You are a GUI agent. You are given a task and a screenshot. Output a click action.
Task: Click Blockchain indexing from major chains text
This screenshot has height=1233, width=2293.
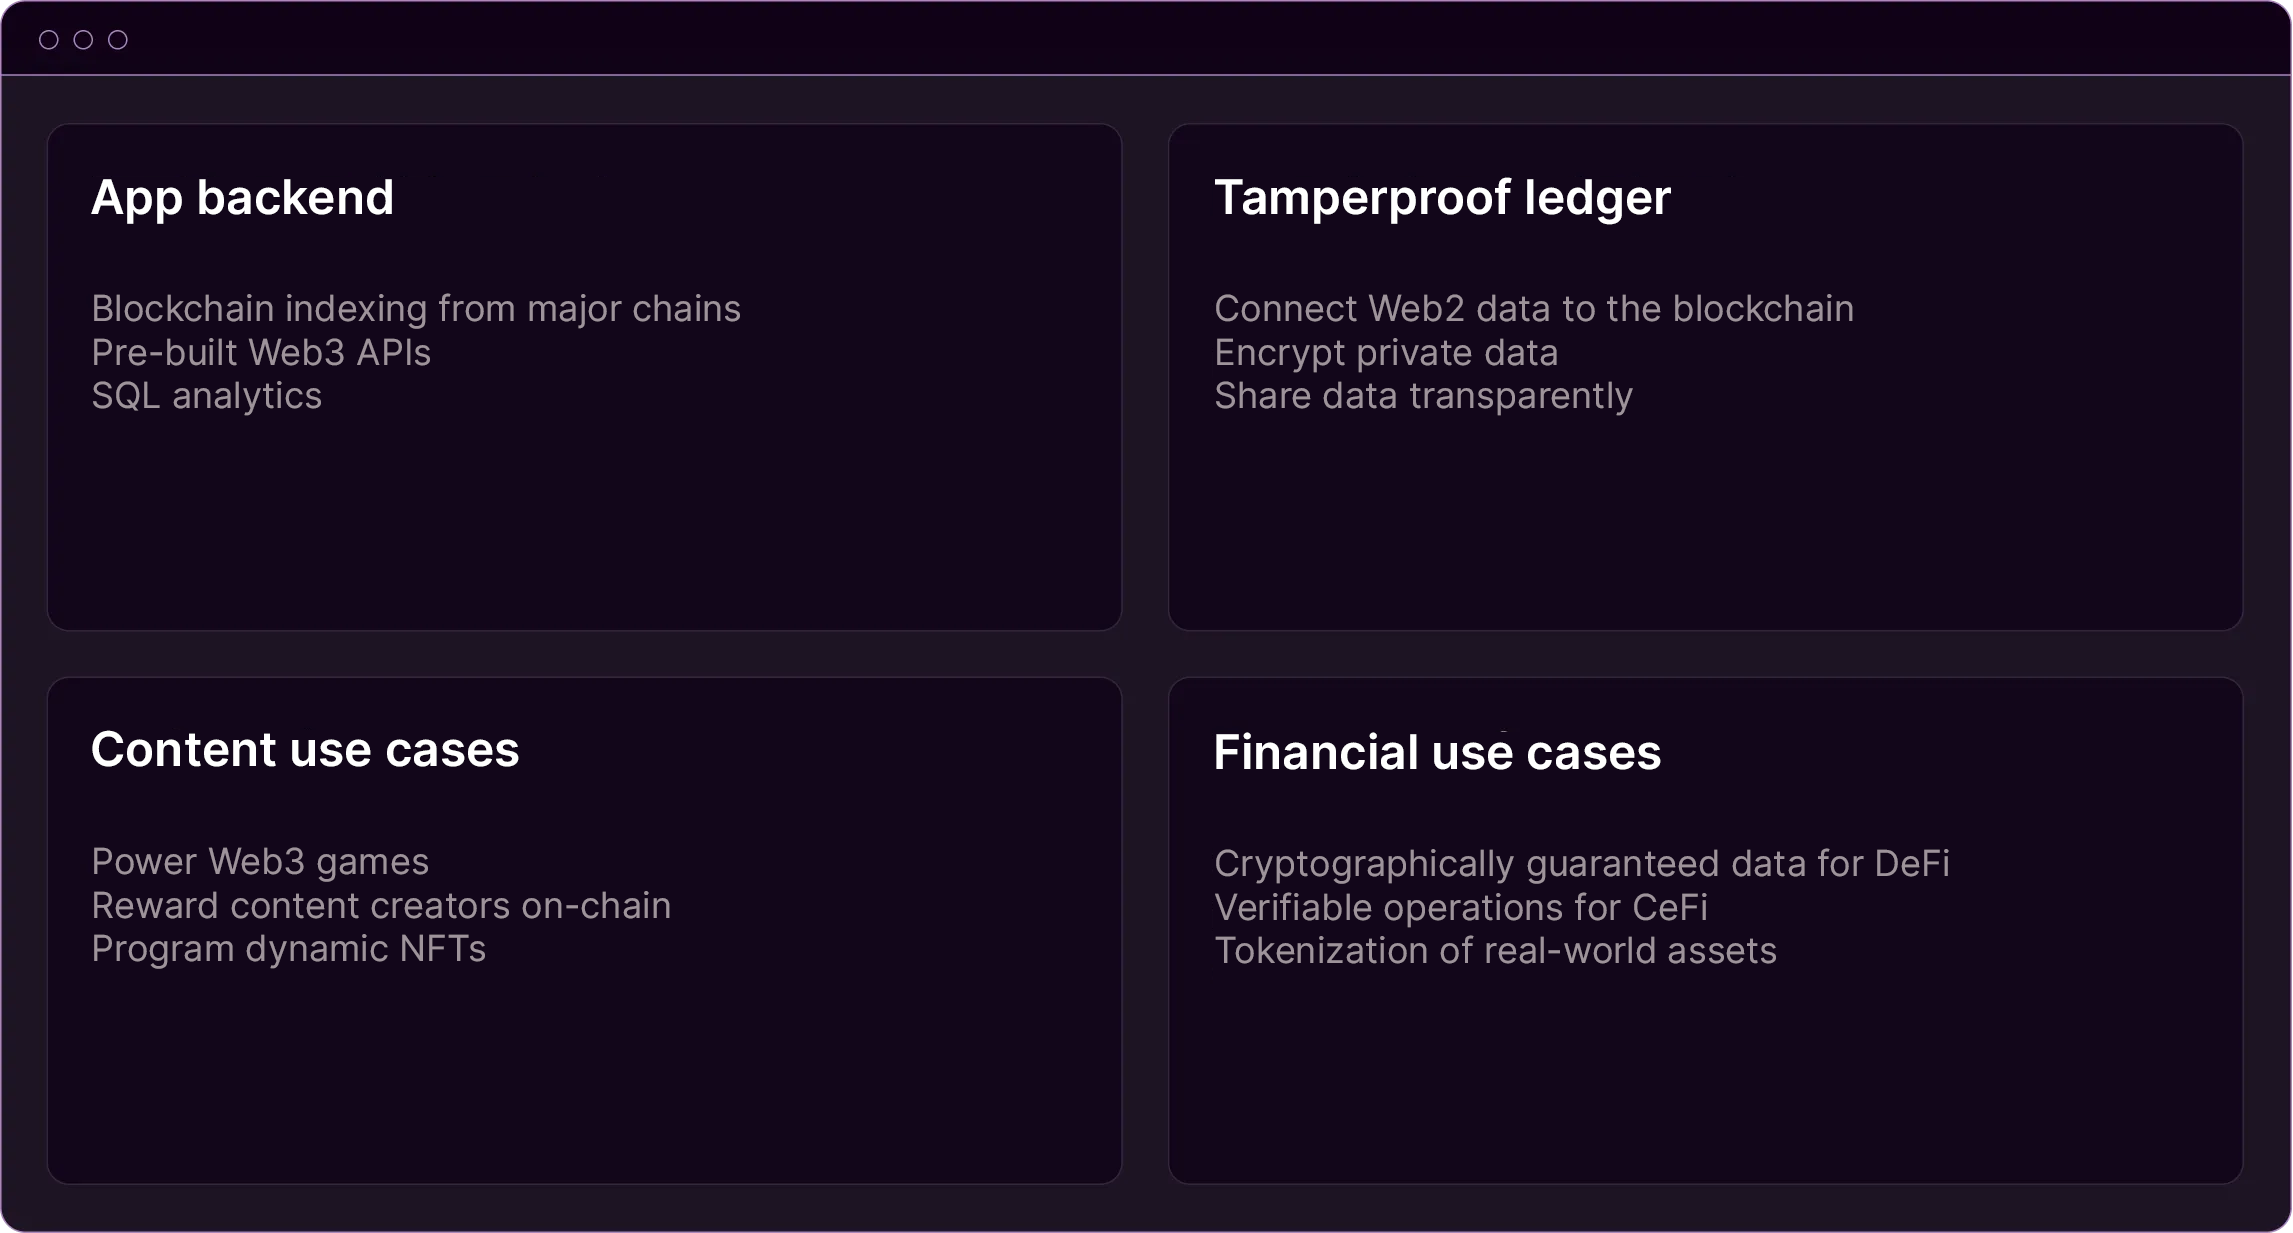[416, 309]
